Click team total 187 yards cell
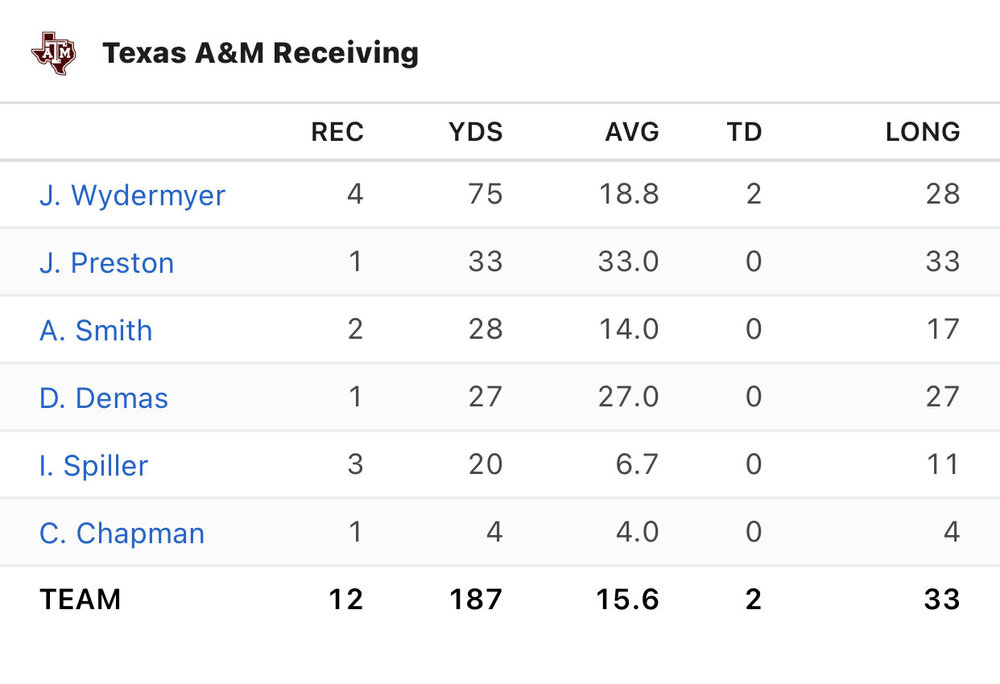 tap(476, 599)
